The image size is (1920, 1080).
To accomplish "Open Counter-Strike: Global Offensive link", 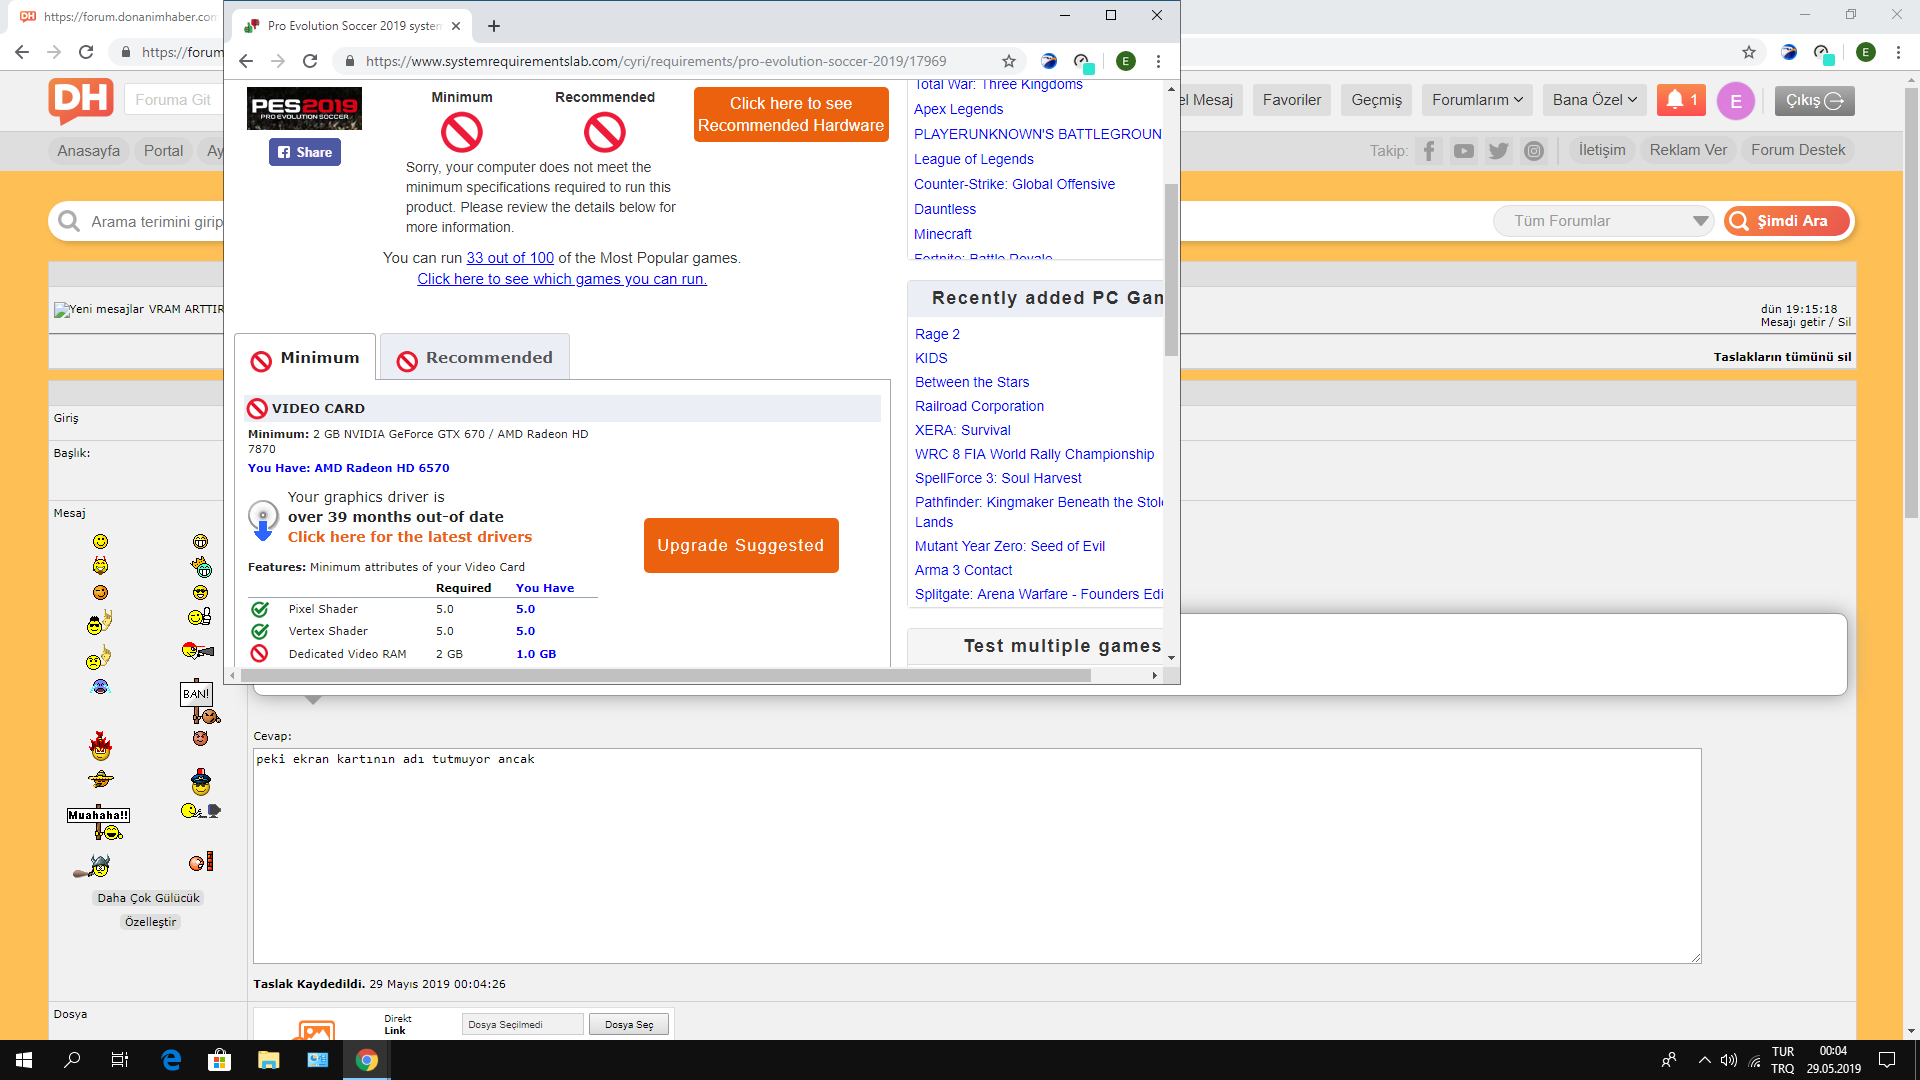I will (x=1014, y=184).
